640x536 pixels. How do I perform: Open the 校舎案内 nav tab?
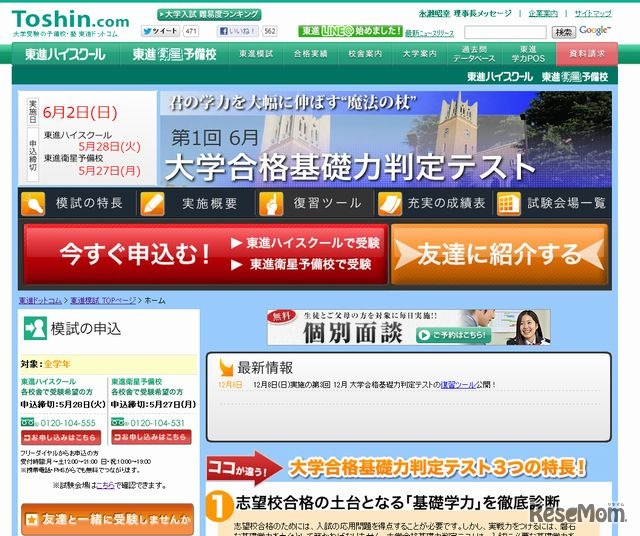tap(365, 54)
